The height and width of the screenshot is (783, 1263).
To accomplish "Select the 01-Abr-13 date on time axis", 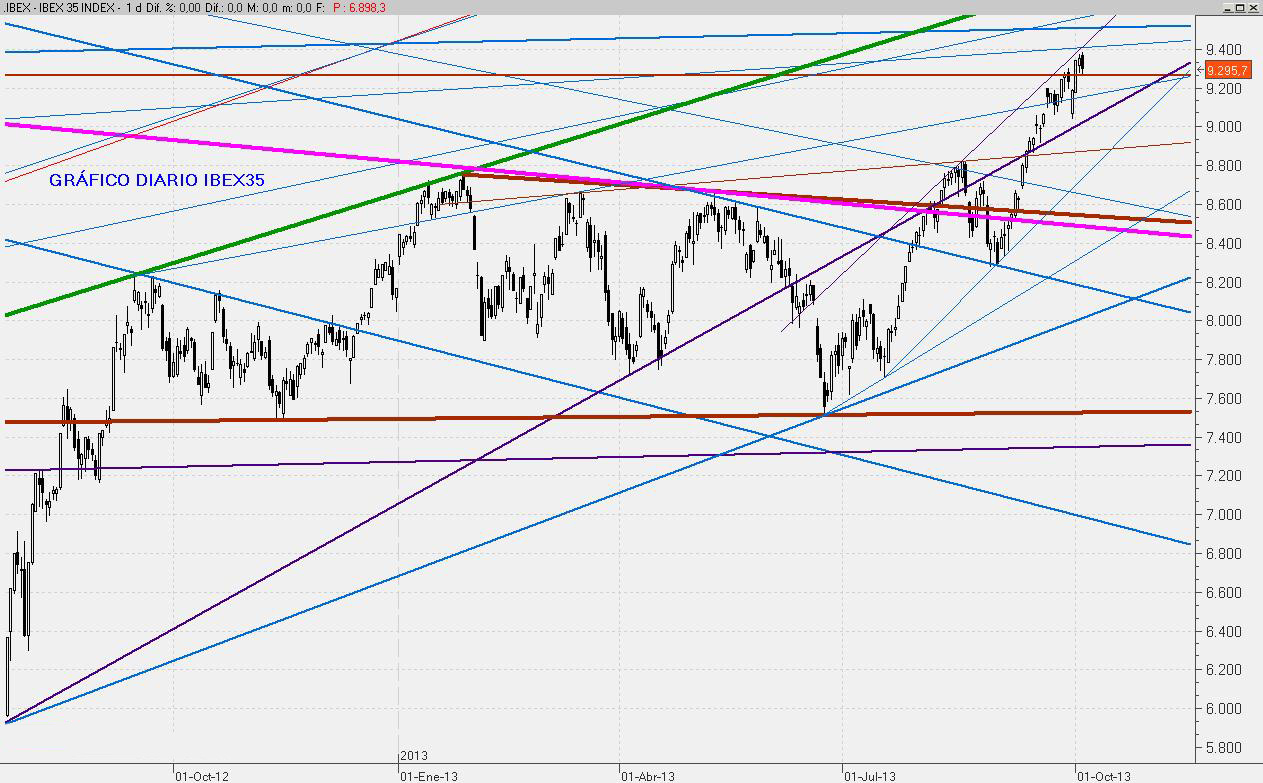I will point(647,775).
